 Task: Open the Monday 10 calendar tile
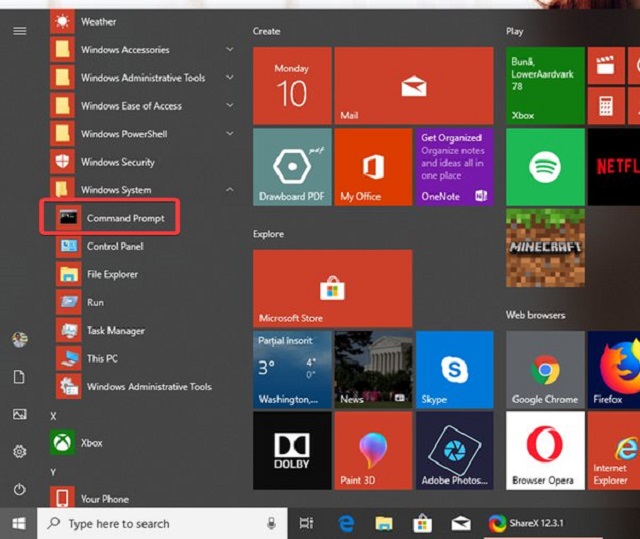pyautogui.click(x=292, y=86)
